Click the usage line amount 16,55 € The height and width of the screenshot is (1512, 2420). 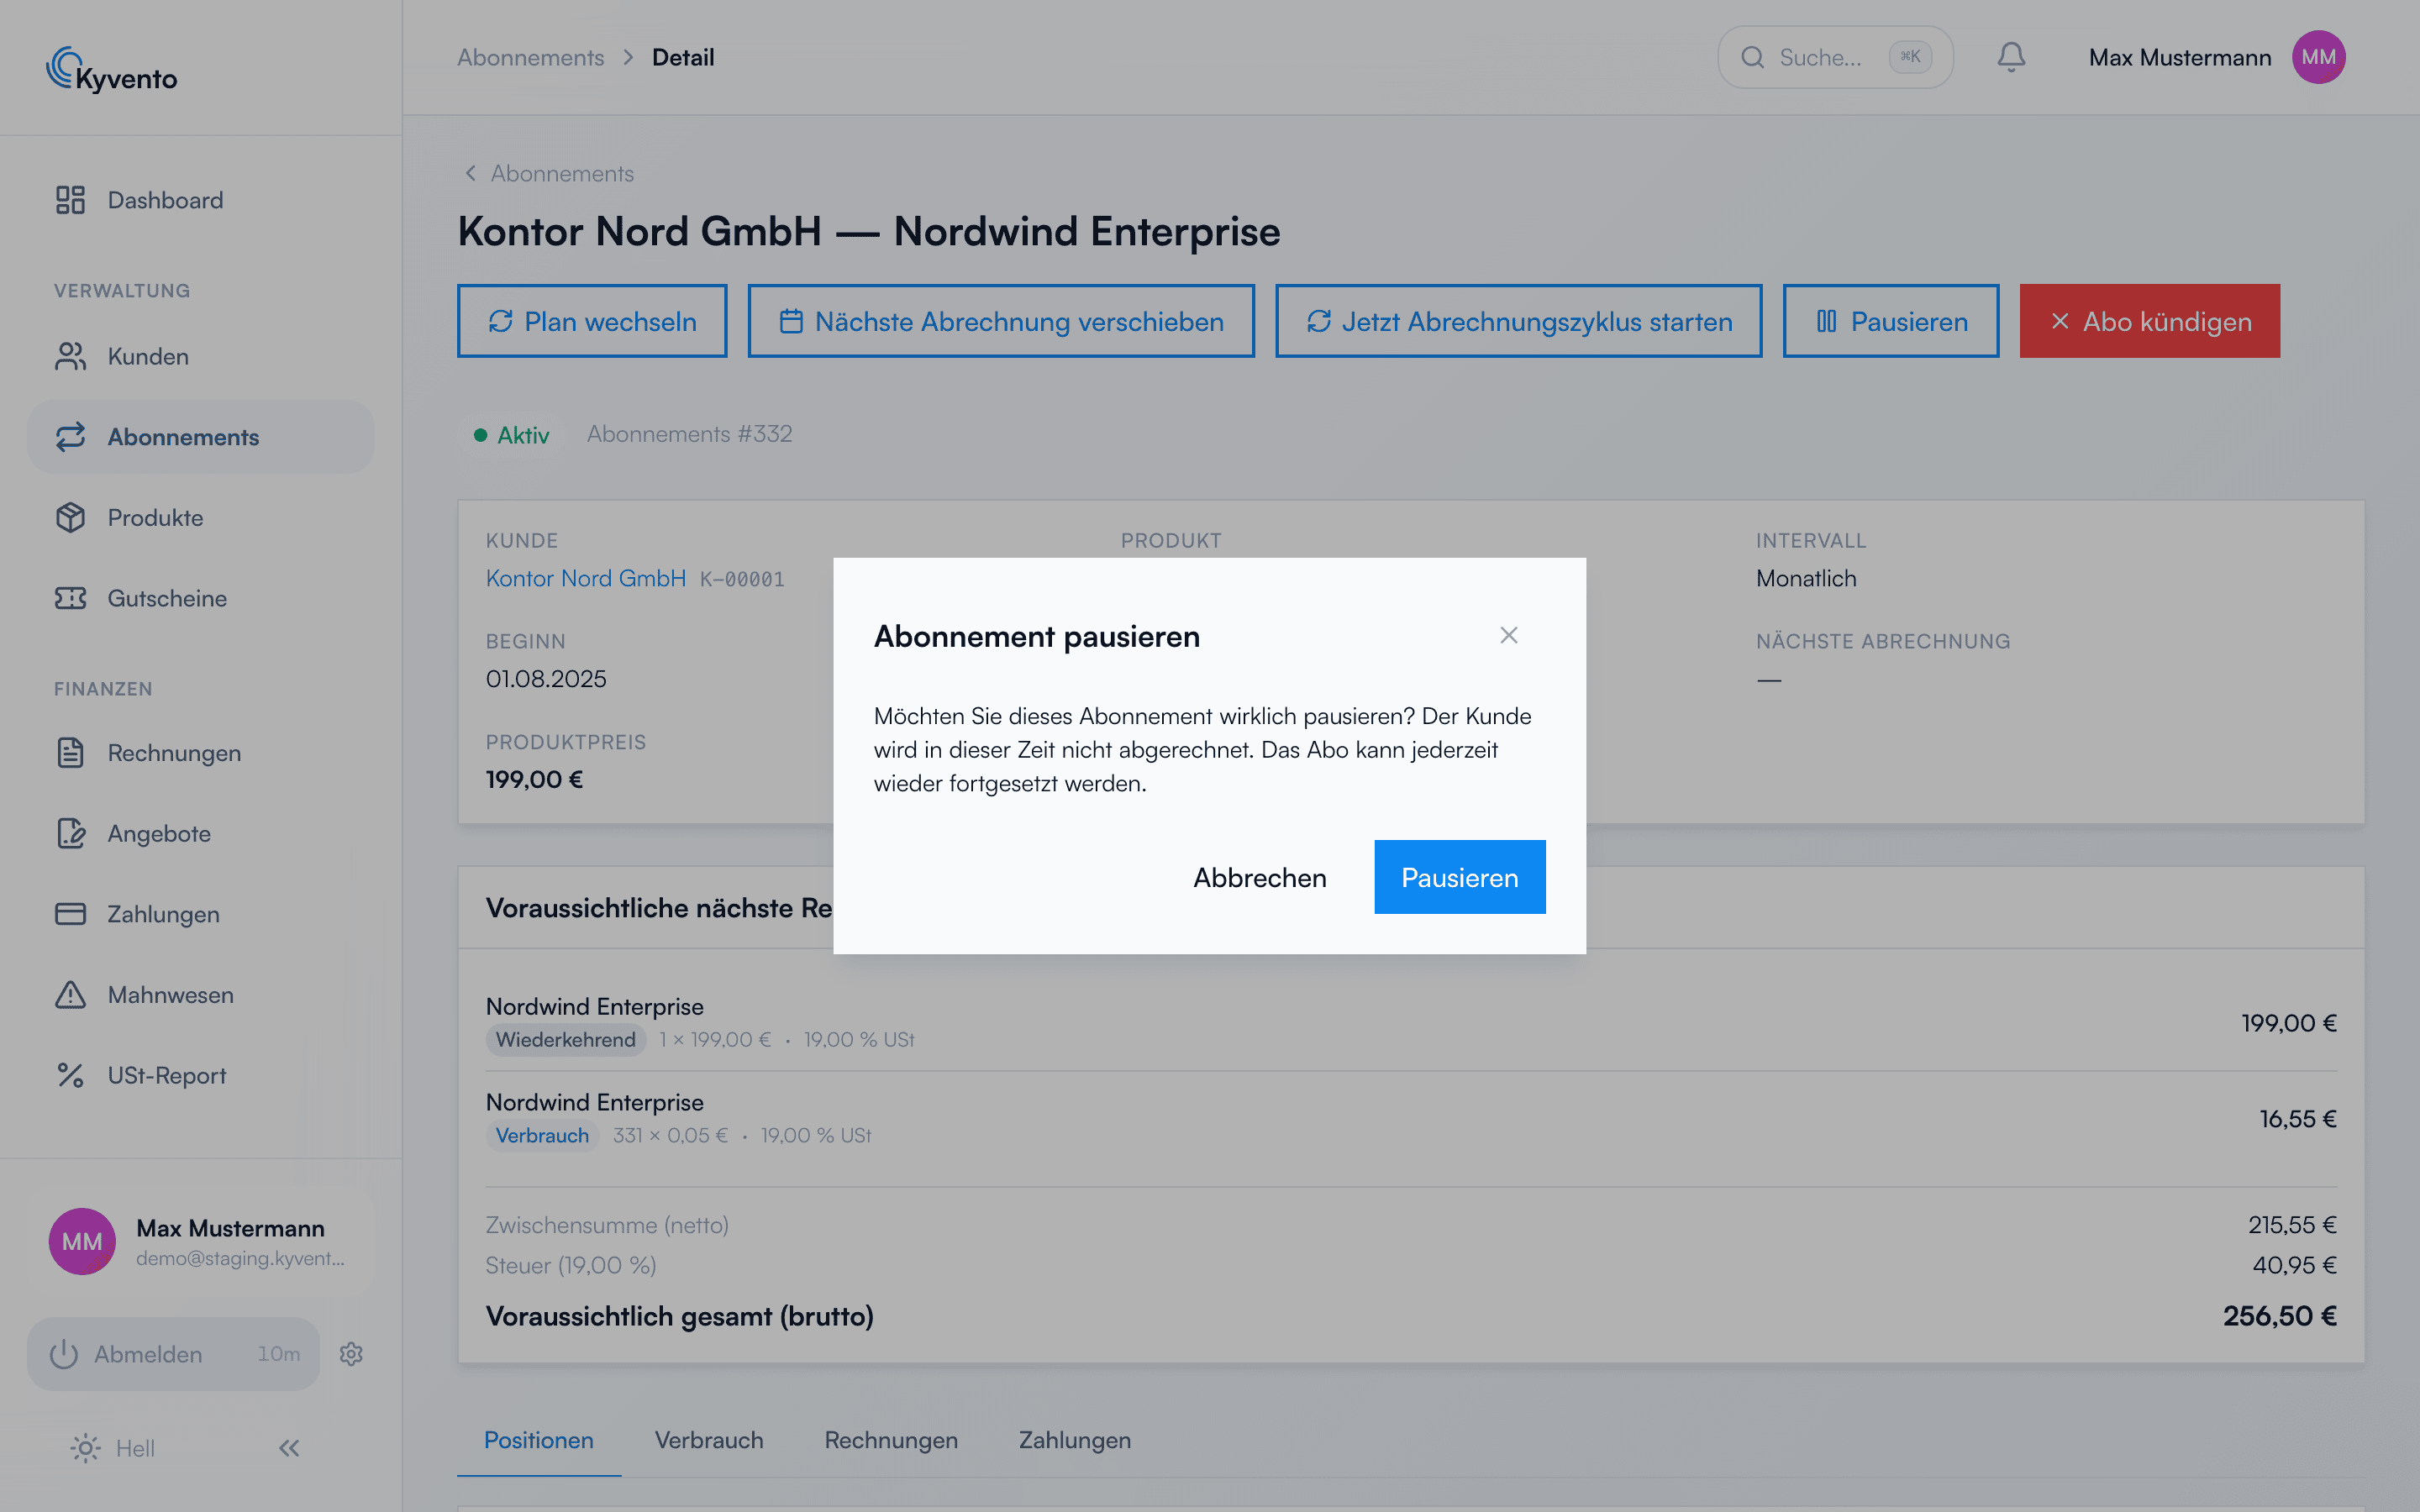point(2298,1119)
